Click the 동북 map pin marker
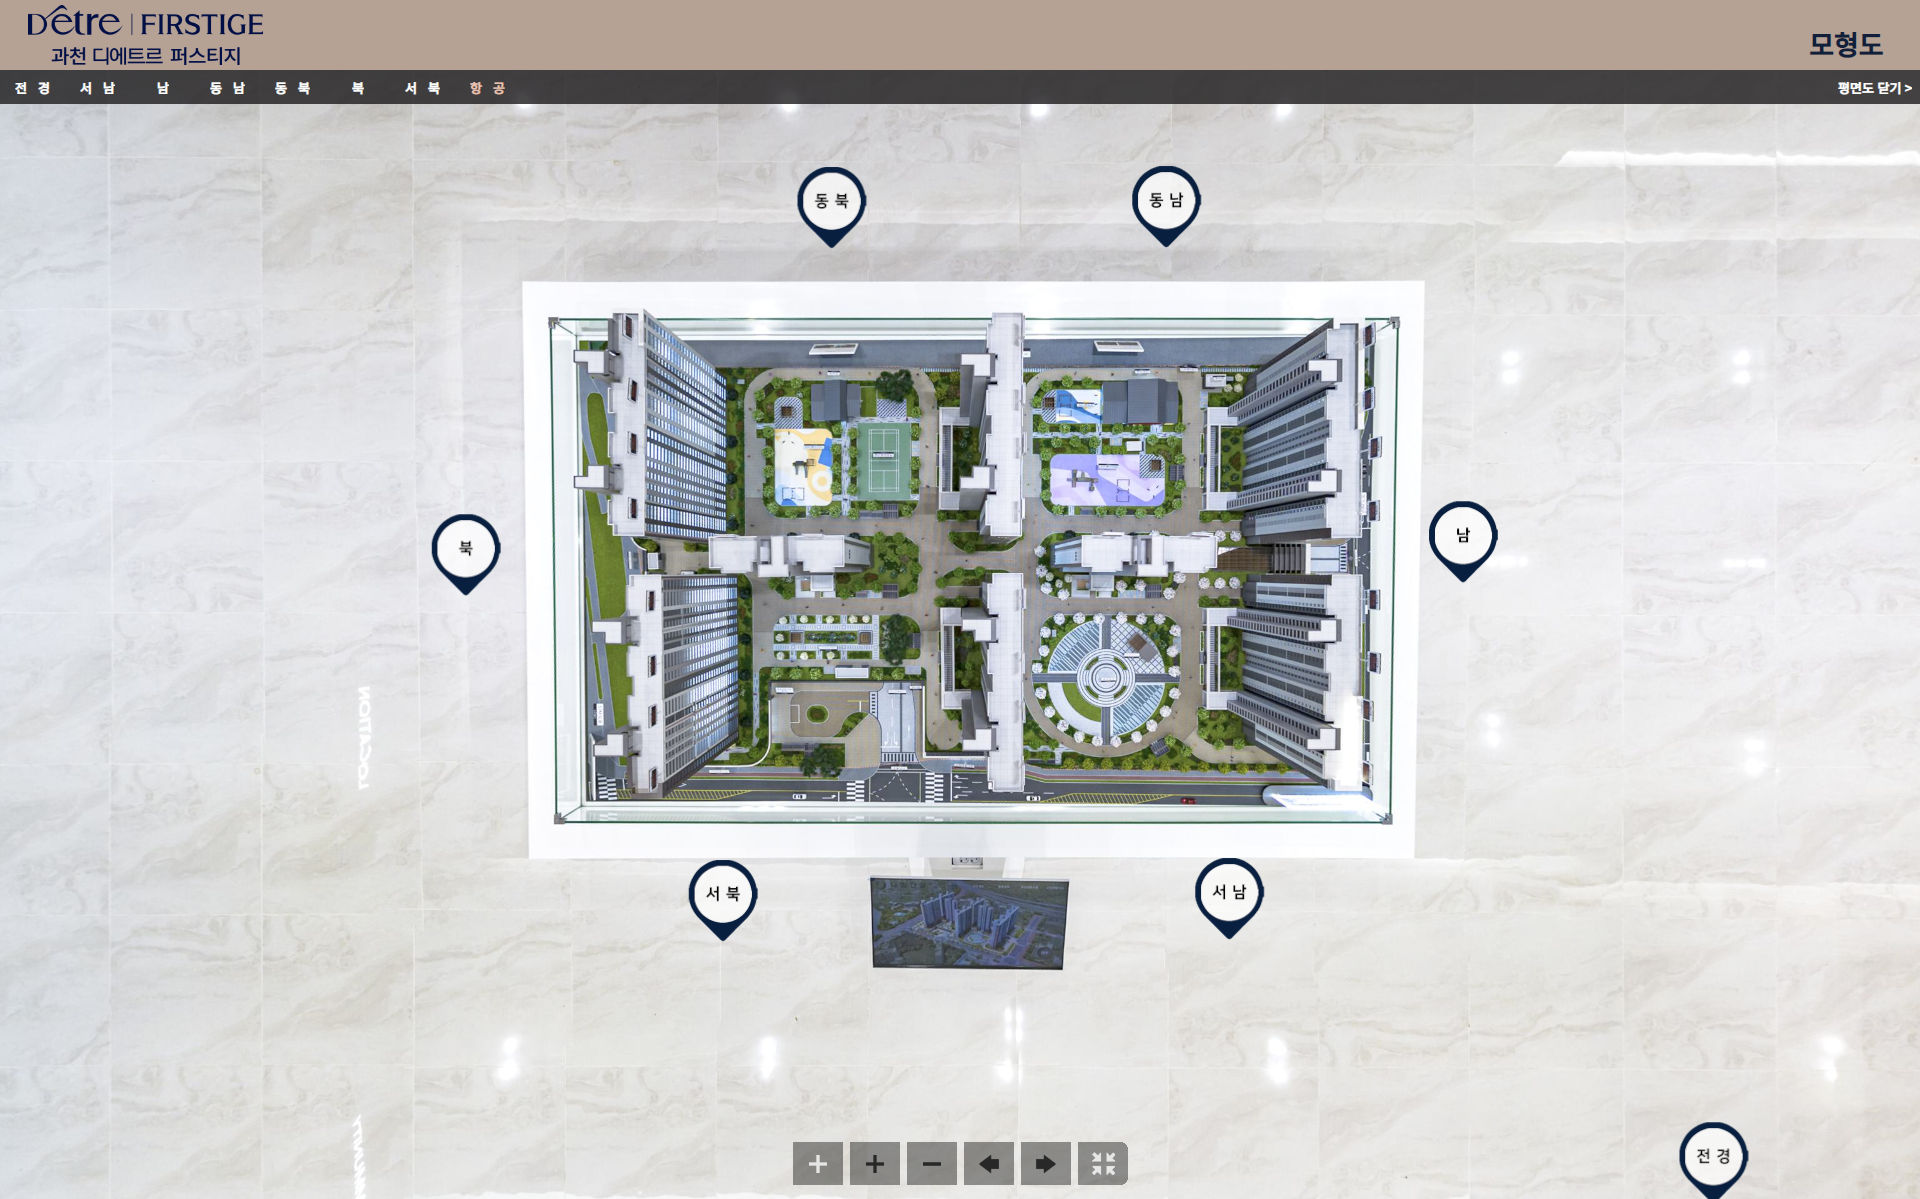This screenshot has width=1920, height=1199. coord(831,202)
